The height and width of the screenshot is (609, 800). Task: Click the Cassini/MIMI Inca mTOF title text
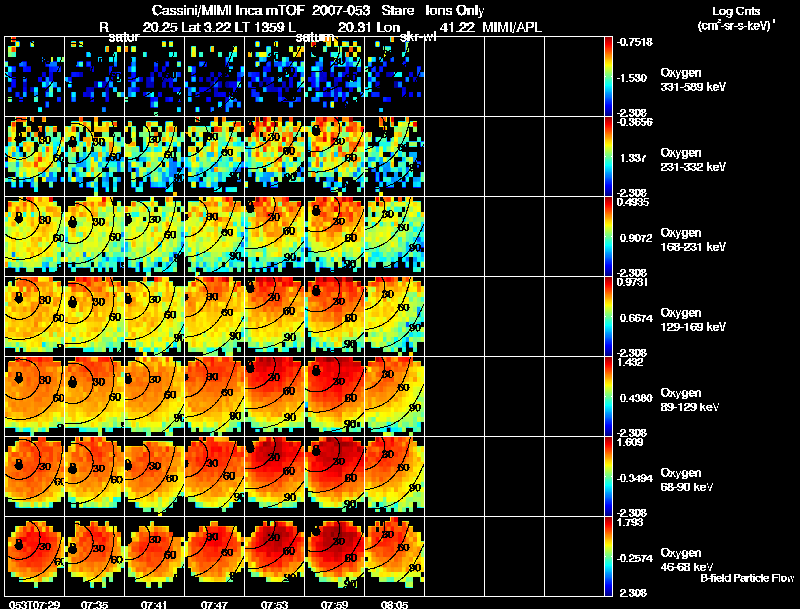(x=228, y=10)
